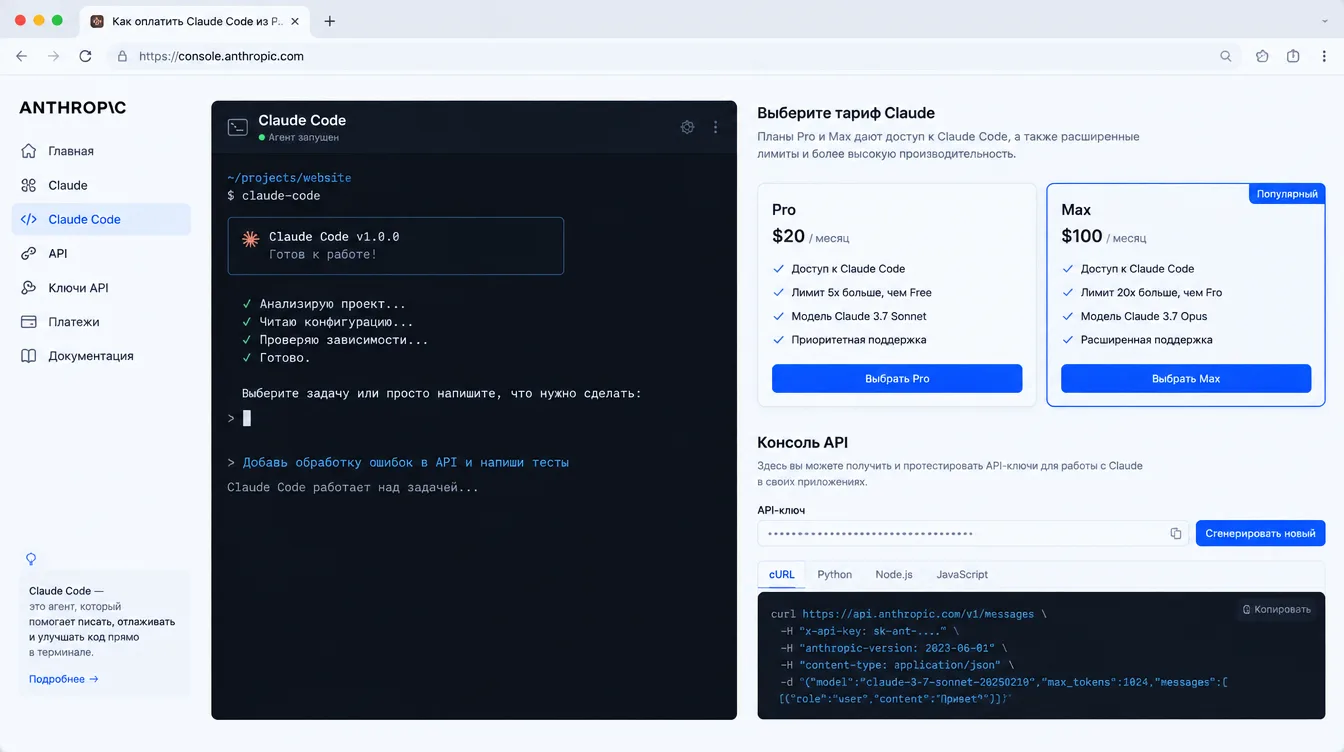Click the ~/projects/website path in terminal
This screenshot has height=752, width=1344.
289,178
